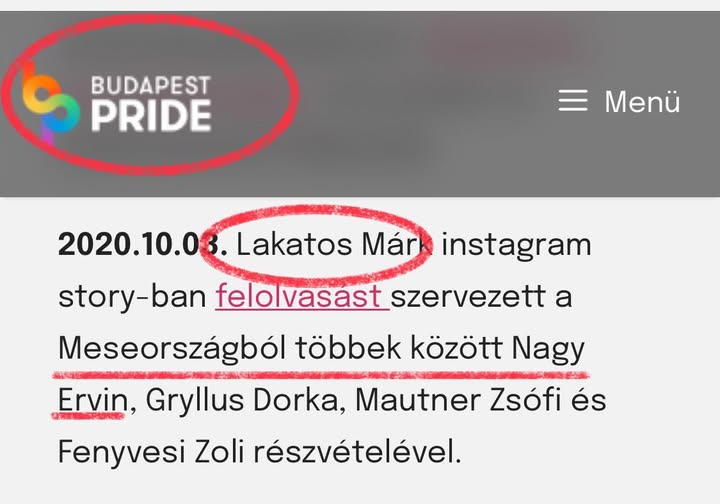The image size is (720, 504).
Task: Click the name Fenyvesi Zoli
Action: click(151, 454)
